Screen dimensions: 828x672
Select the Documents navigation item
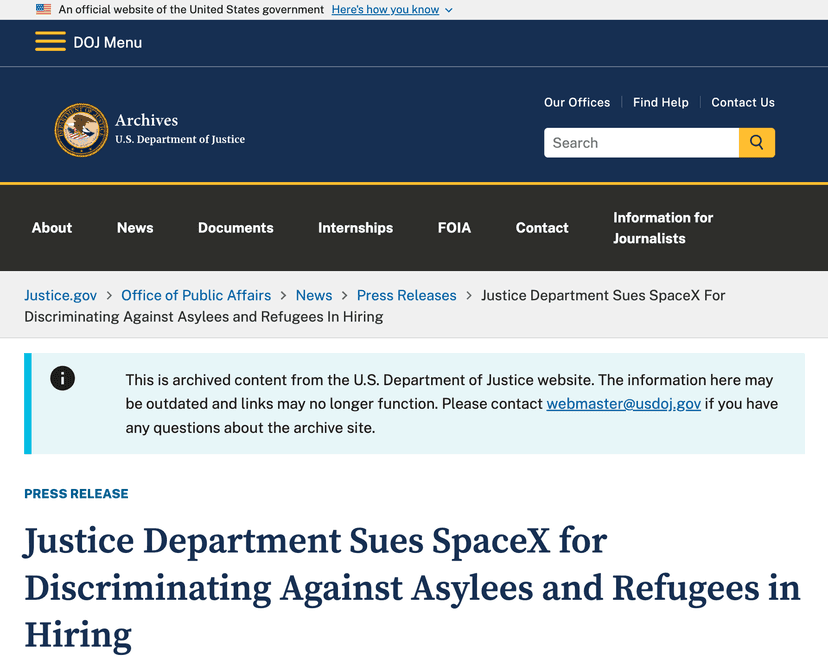tap(235, 227)
